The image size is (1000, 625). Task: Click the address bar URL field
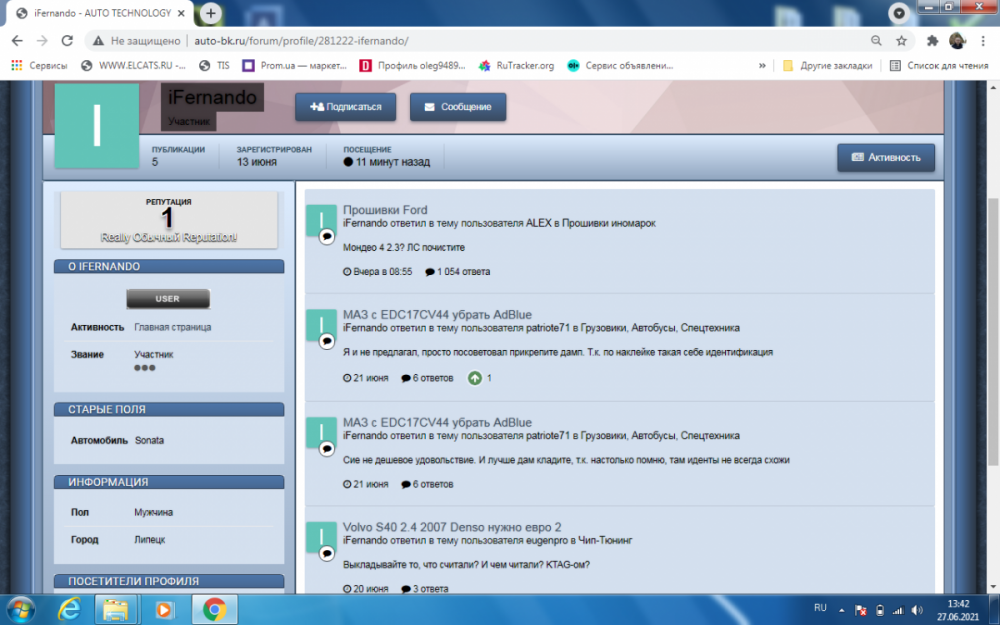pos(478,41)
